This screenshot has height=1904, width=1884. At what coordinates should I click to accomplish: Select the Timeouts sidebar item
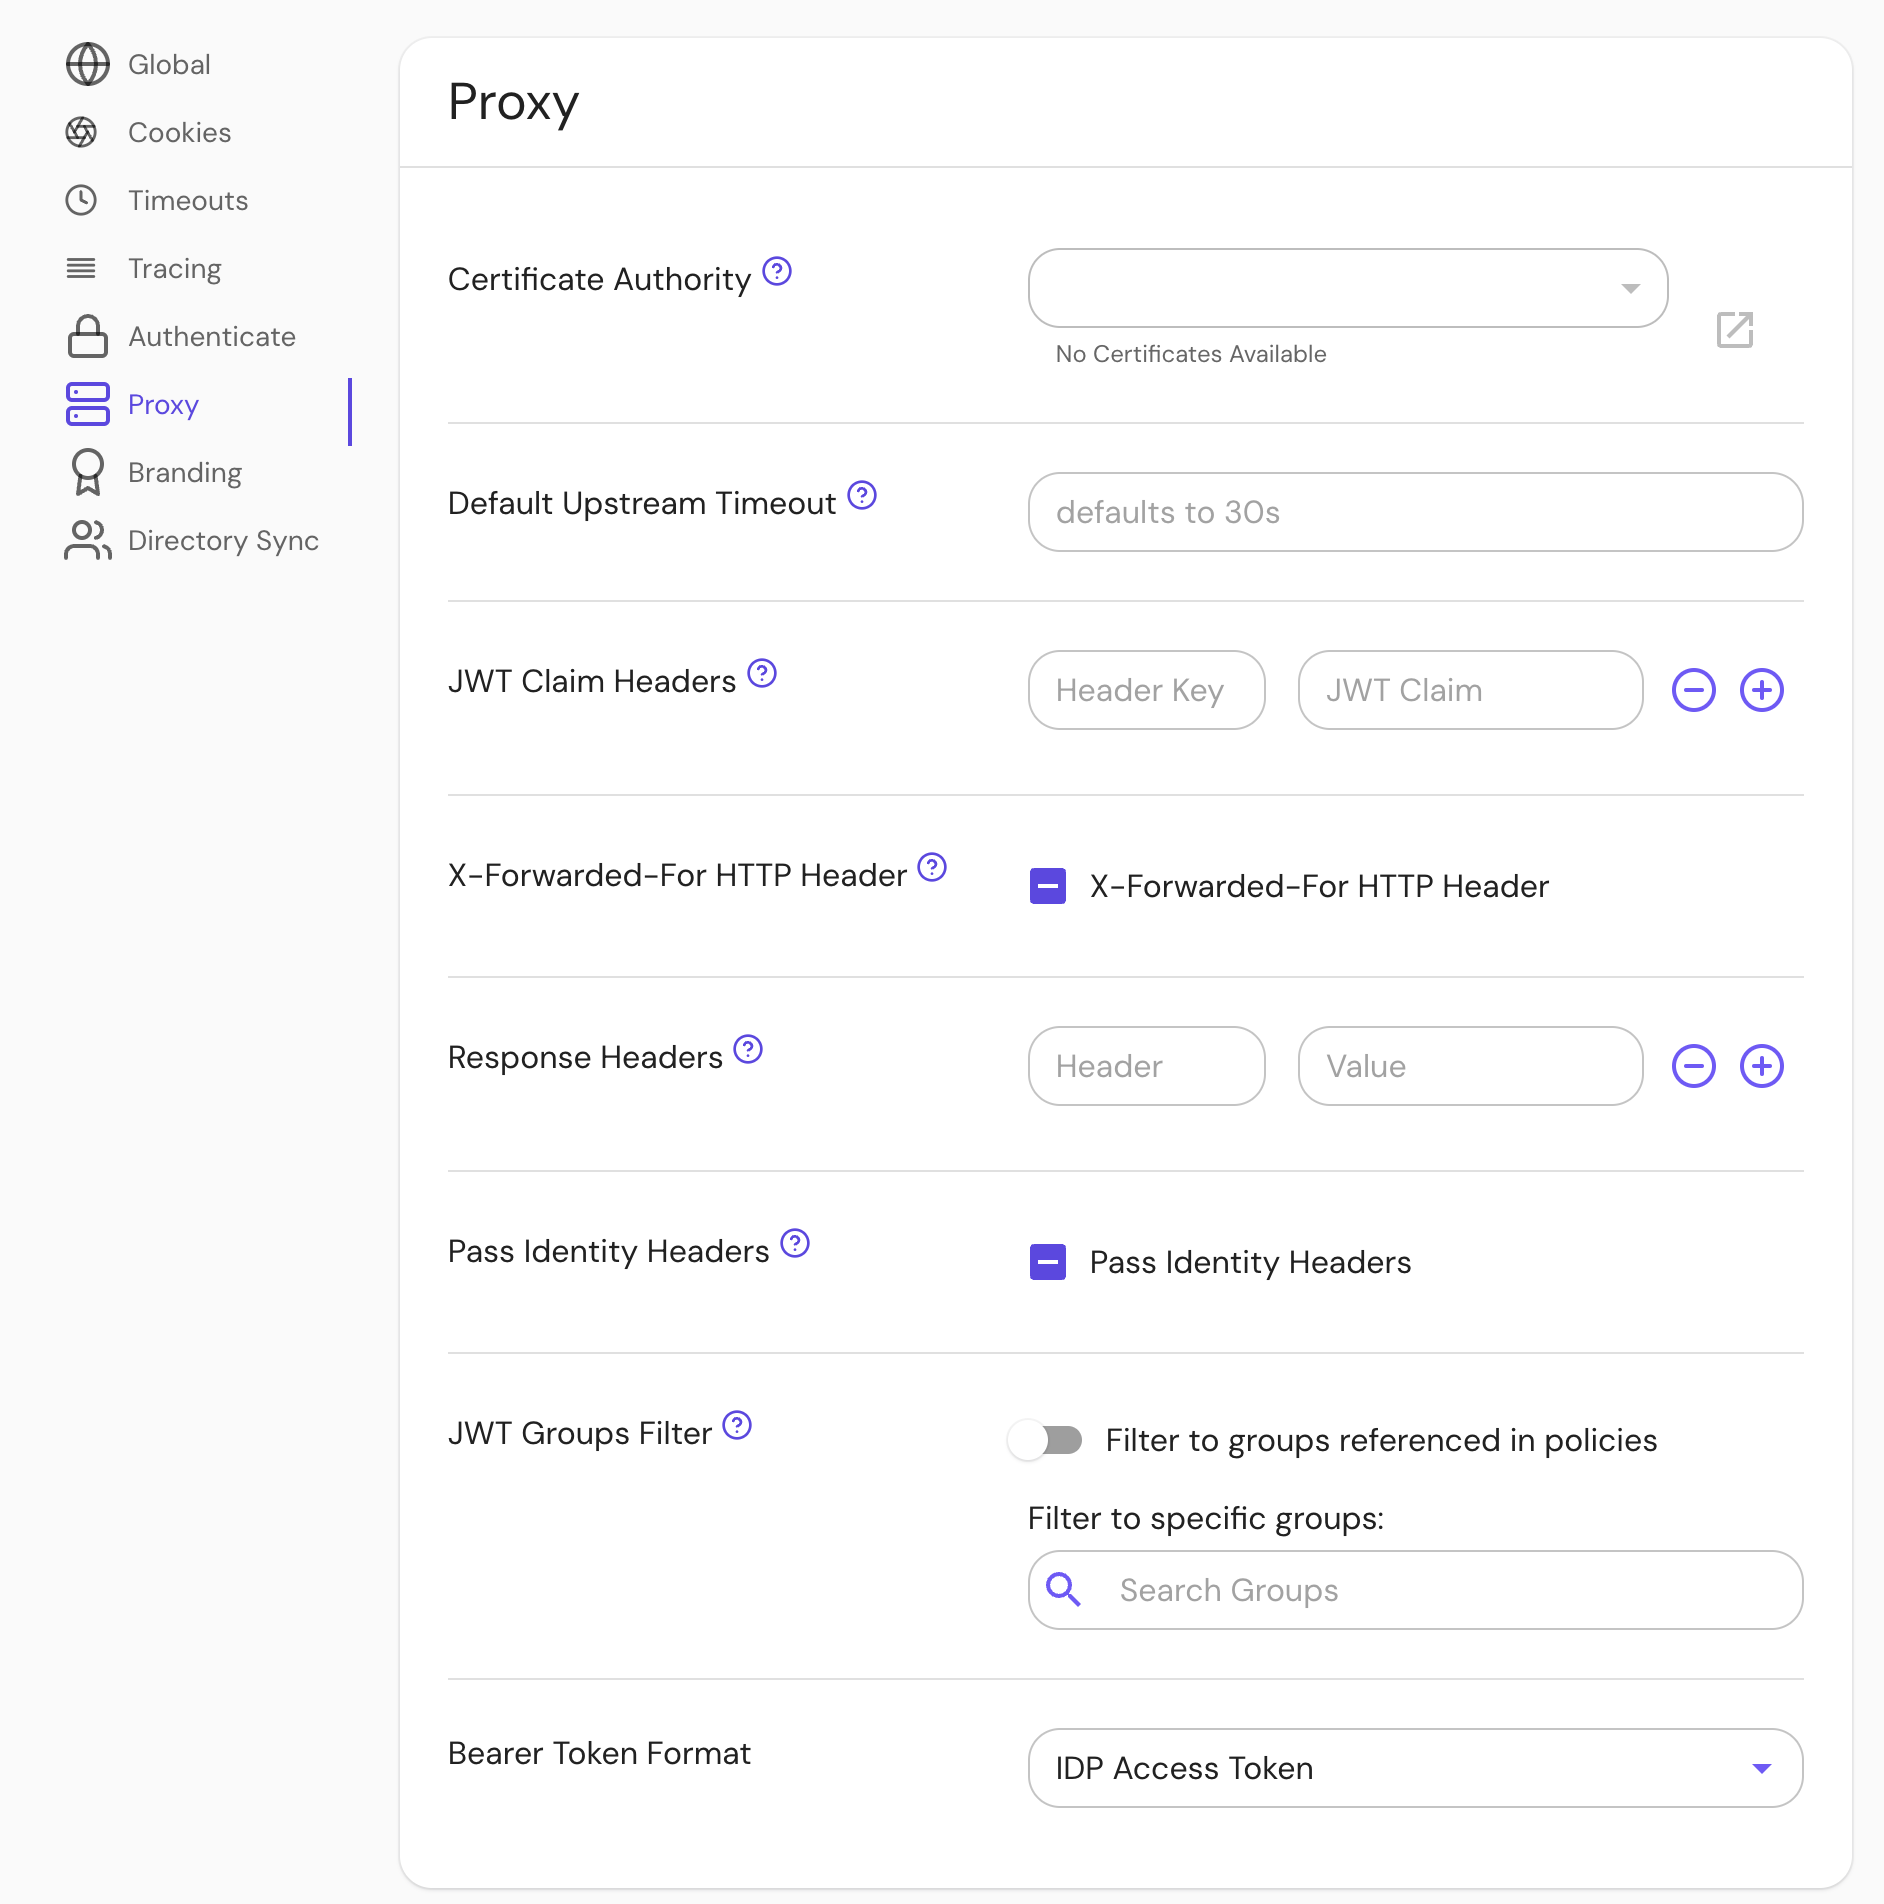pyautogui.click(x=187, y=201)
